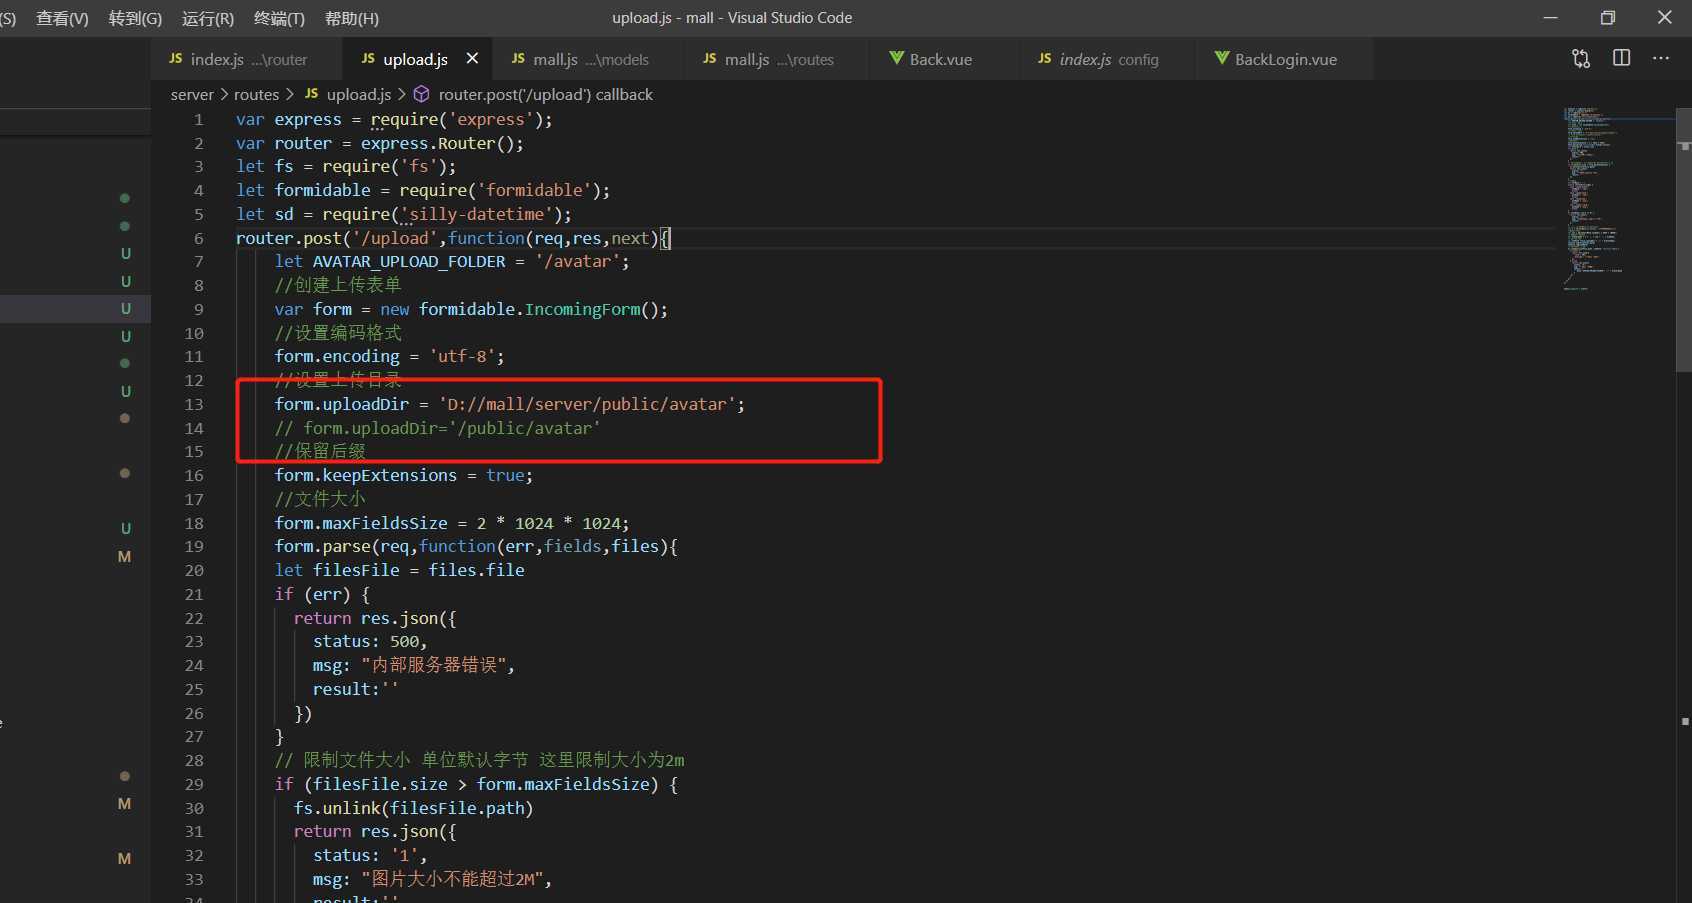Click 'form.encoding' on line 11
The height and width of the screenshot is (903, 1692).
coord(337,356)
